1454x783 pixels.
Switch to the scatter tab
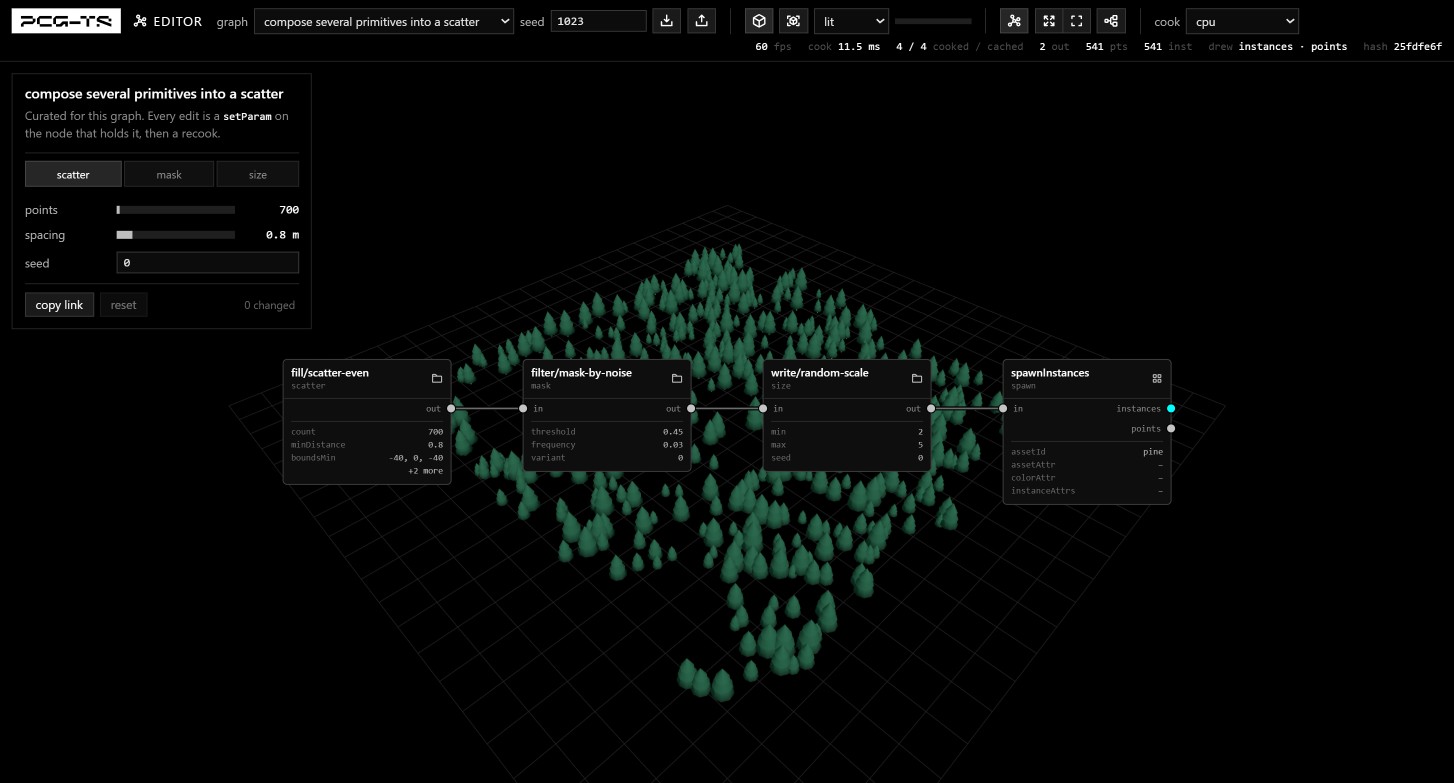pos(73,174)
